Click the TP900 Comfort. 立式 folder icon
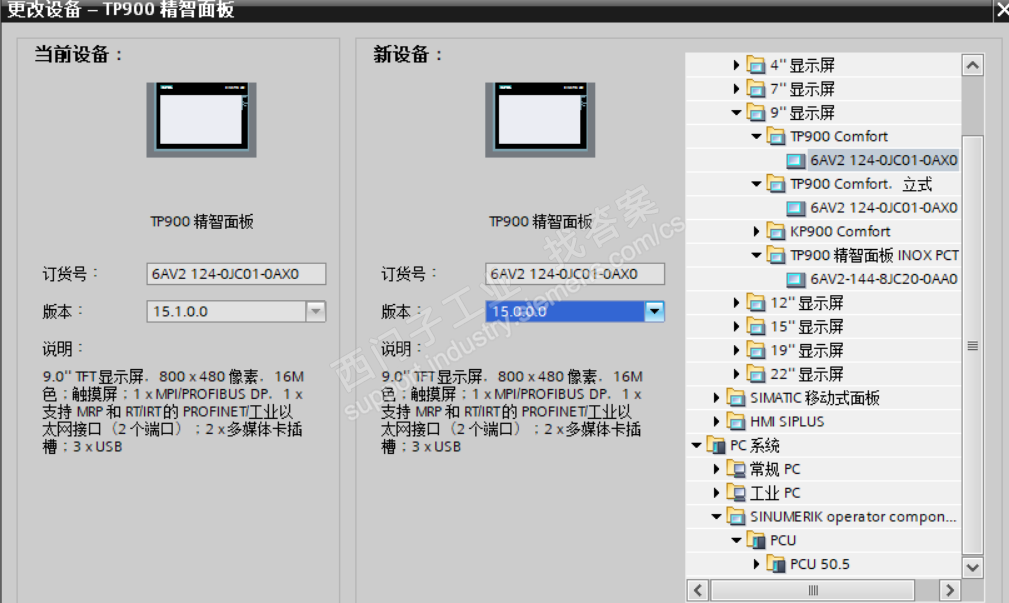Screen dimensions: 1009x603 pyautogui.click(x=775, y=184)
